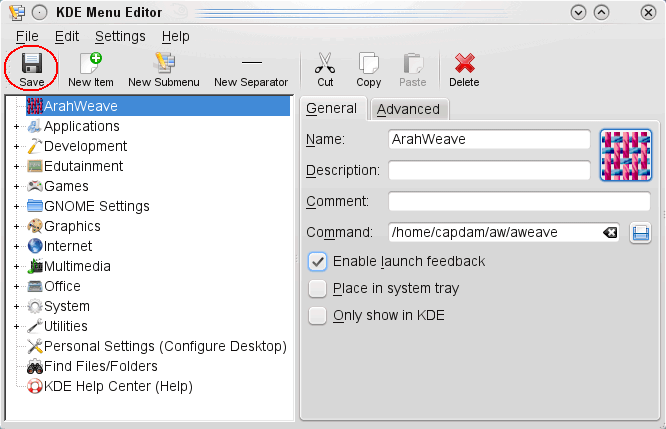Save the menu changes
666x429 pixels.
click(31, 70)
